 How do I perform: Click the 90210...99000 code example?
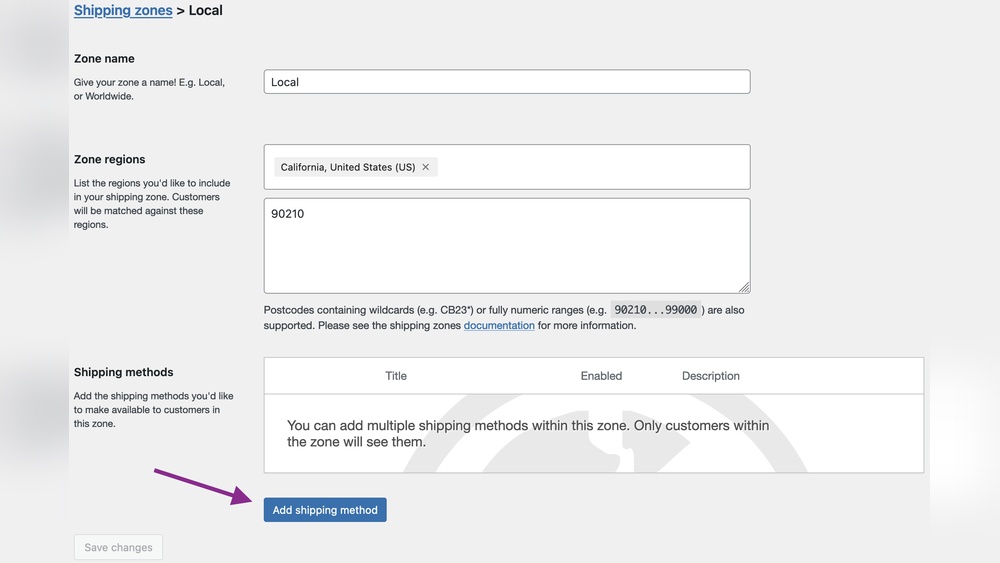coord(656,310)
